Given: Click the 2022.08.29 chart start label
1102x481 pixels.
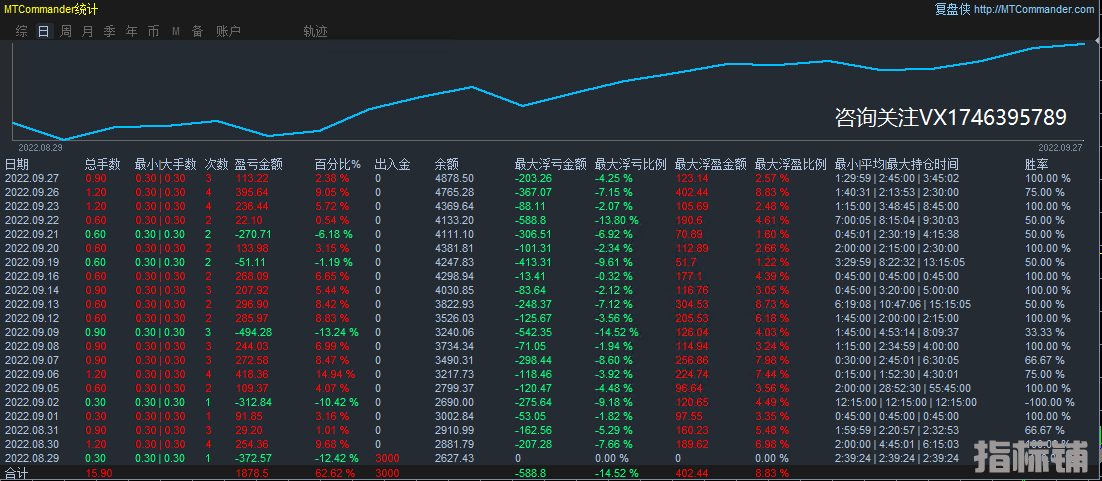Looking at the screenshot, I should pyautogui.click(x=40, y=148).
